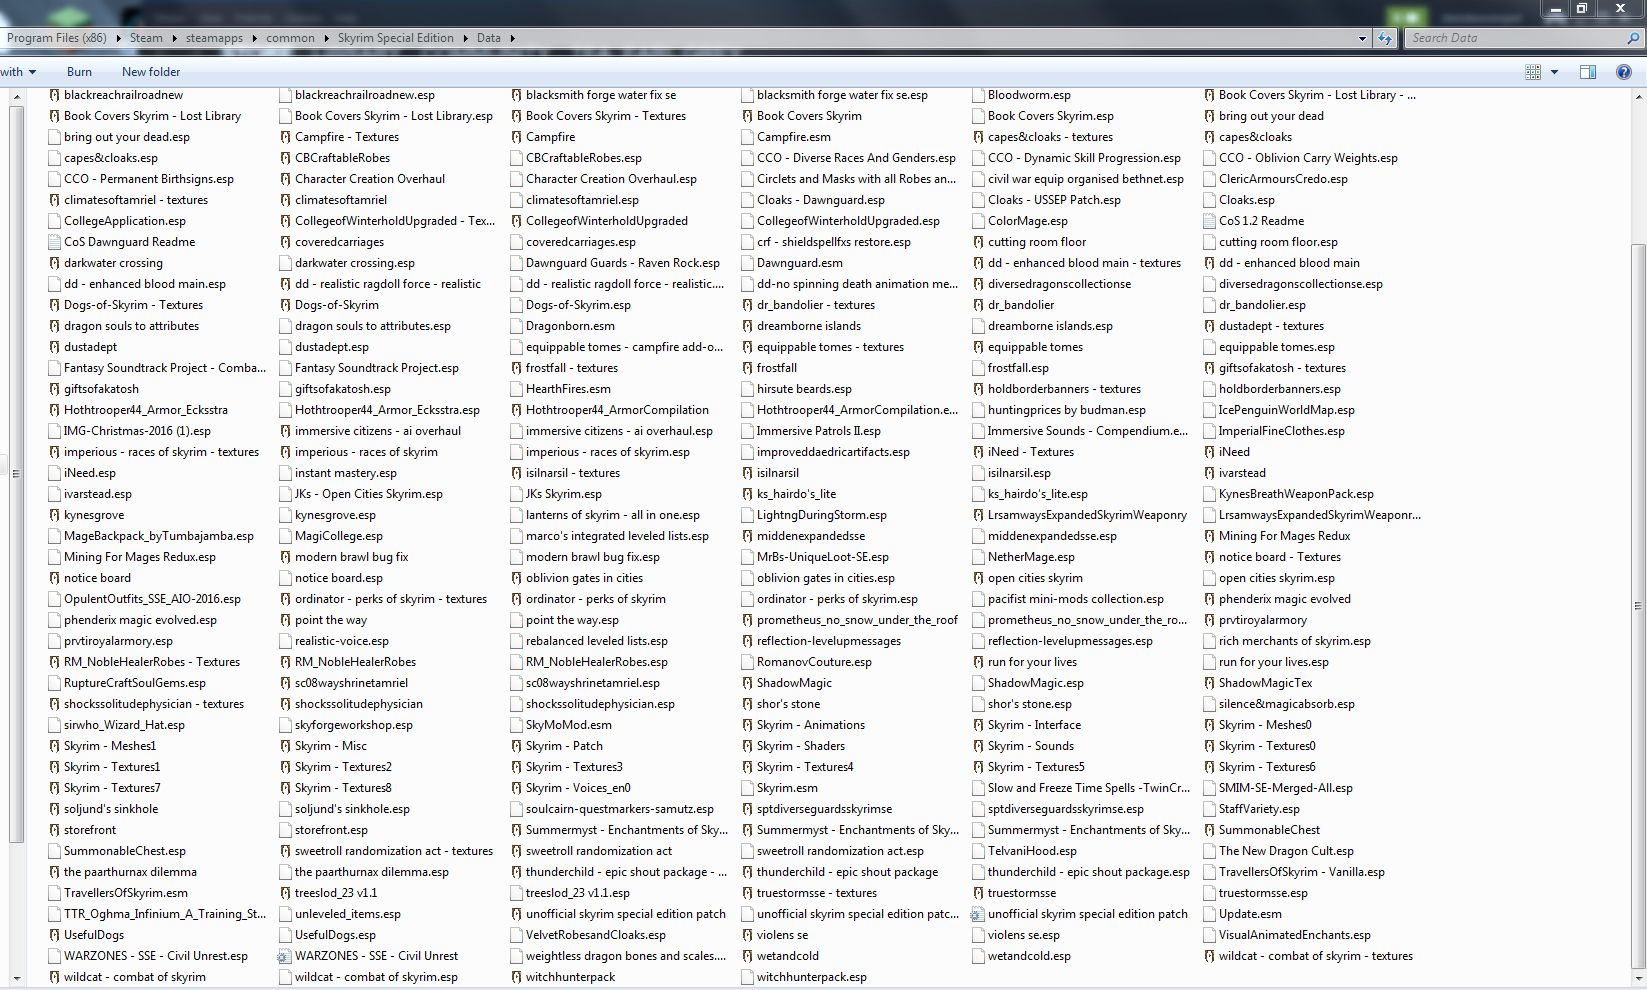
Task: Select the Skyrim - Animations archive icon
Action: coord(748,725)
